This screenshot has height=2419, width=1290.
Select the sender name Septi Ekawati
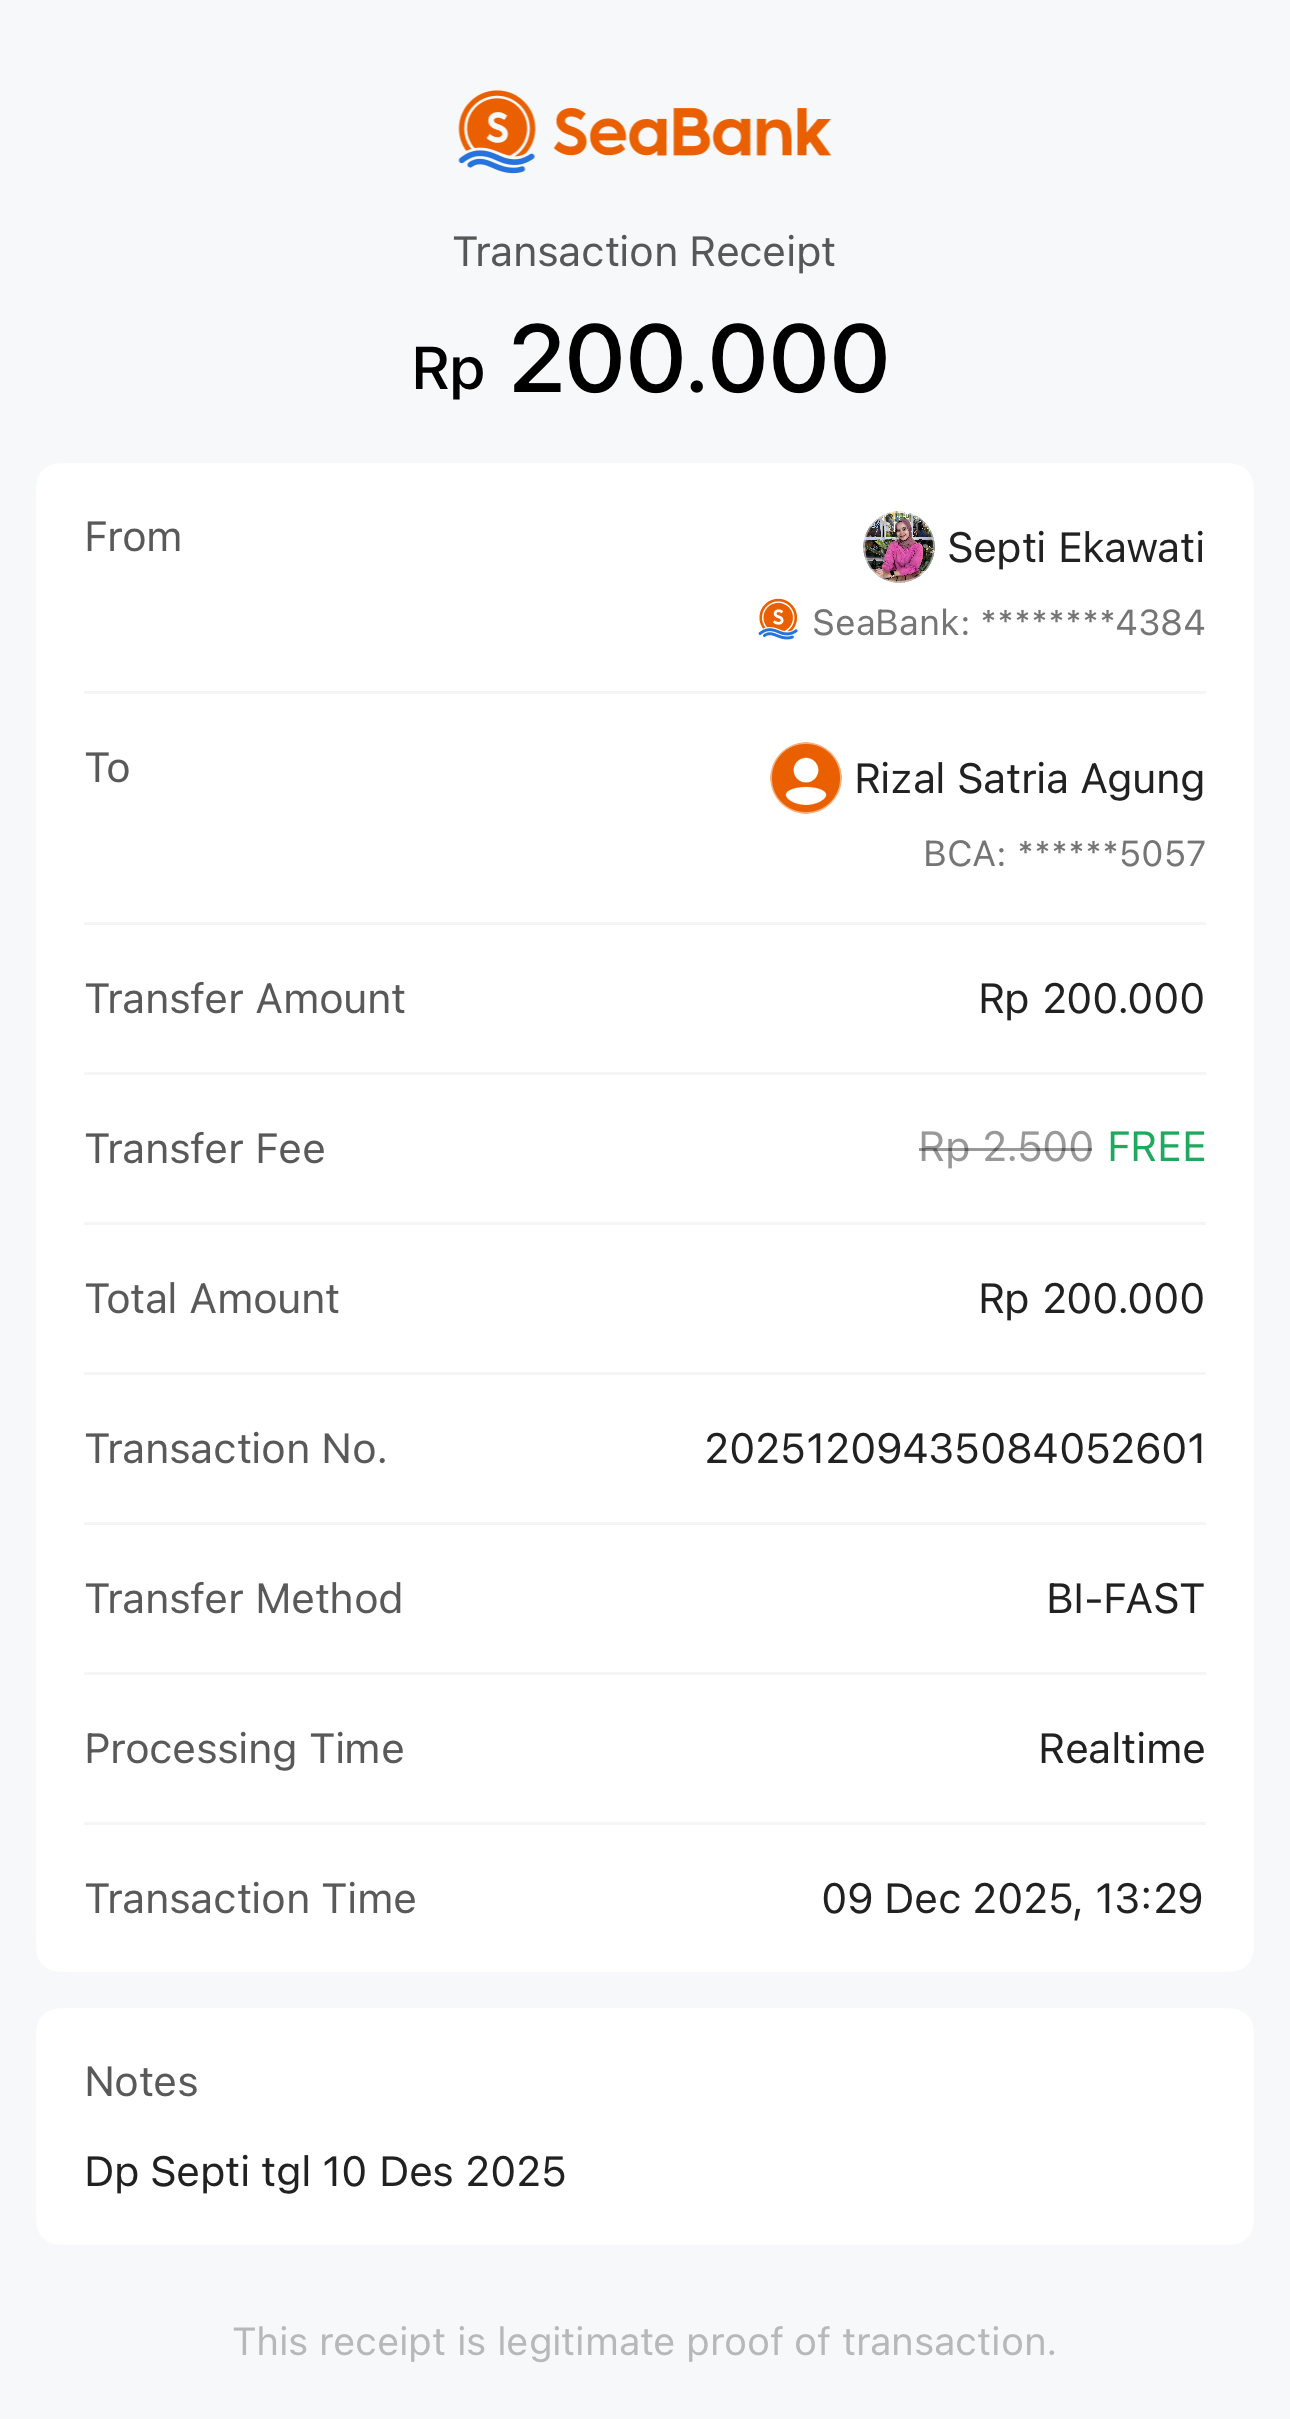click(x=1076, y=548)
